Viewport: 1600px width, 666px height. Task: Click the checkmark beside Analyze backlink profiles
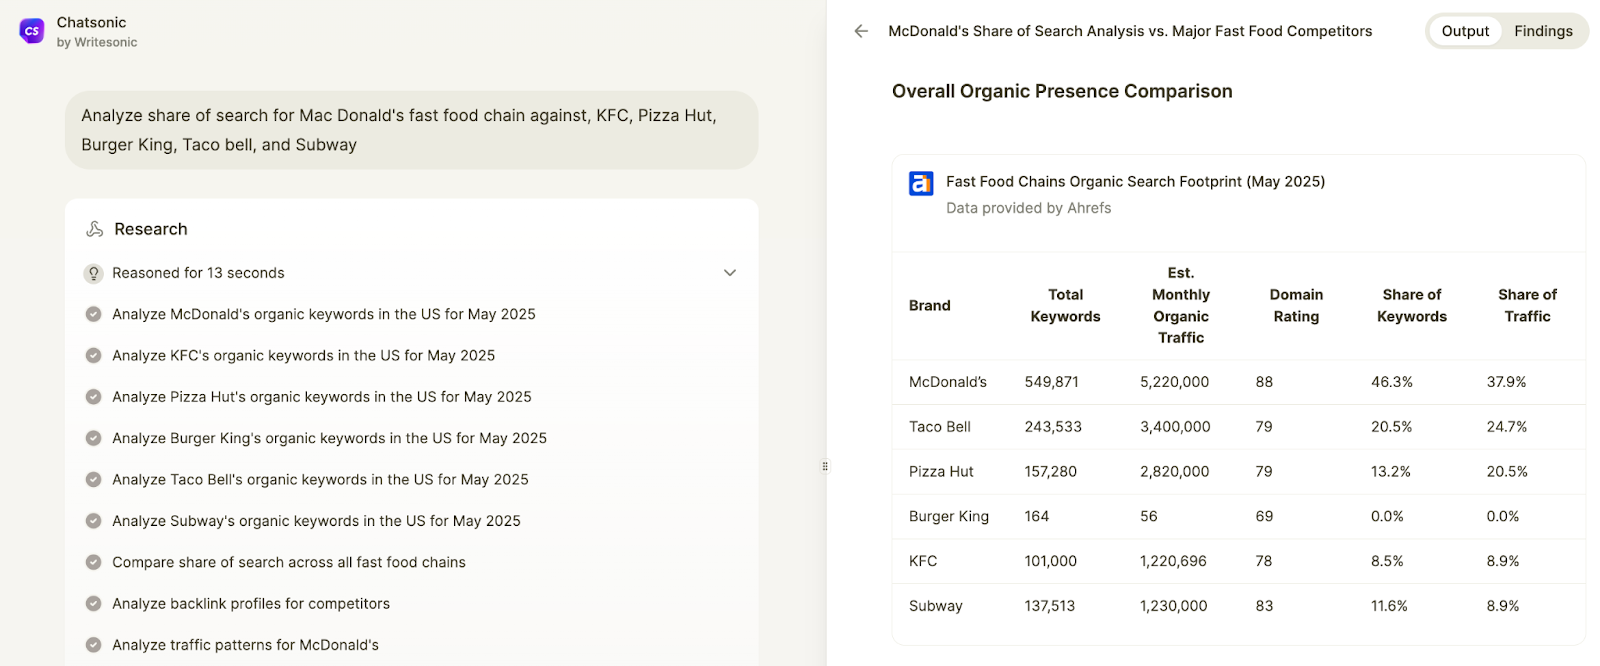click(x=93, y=604)
